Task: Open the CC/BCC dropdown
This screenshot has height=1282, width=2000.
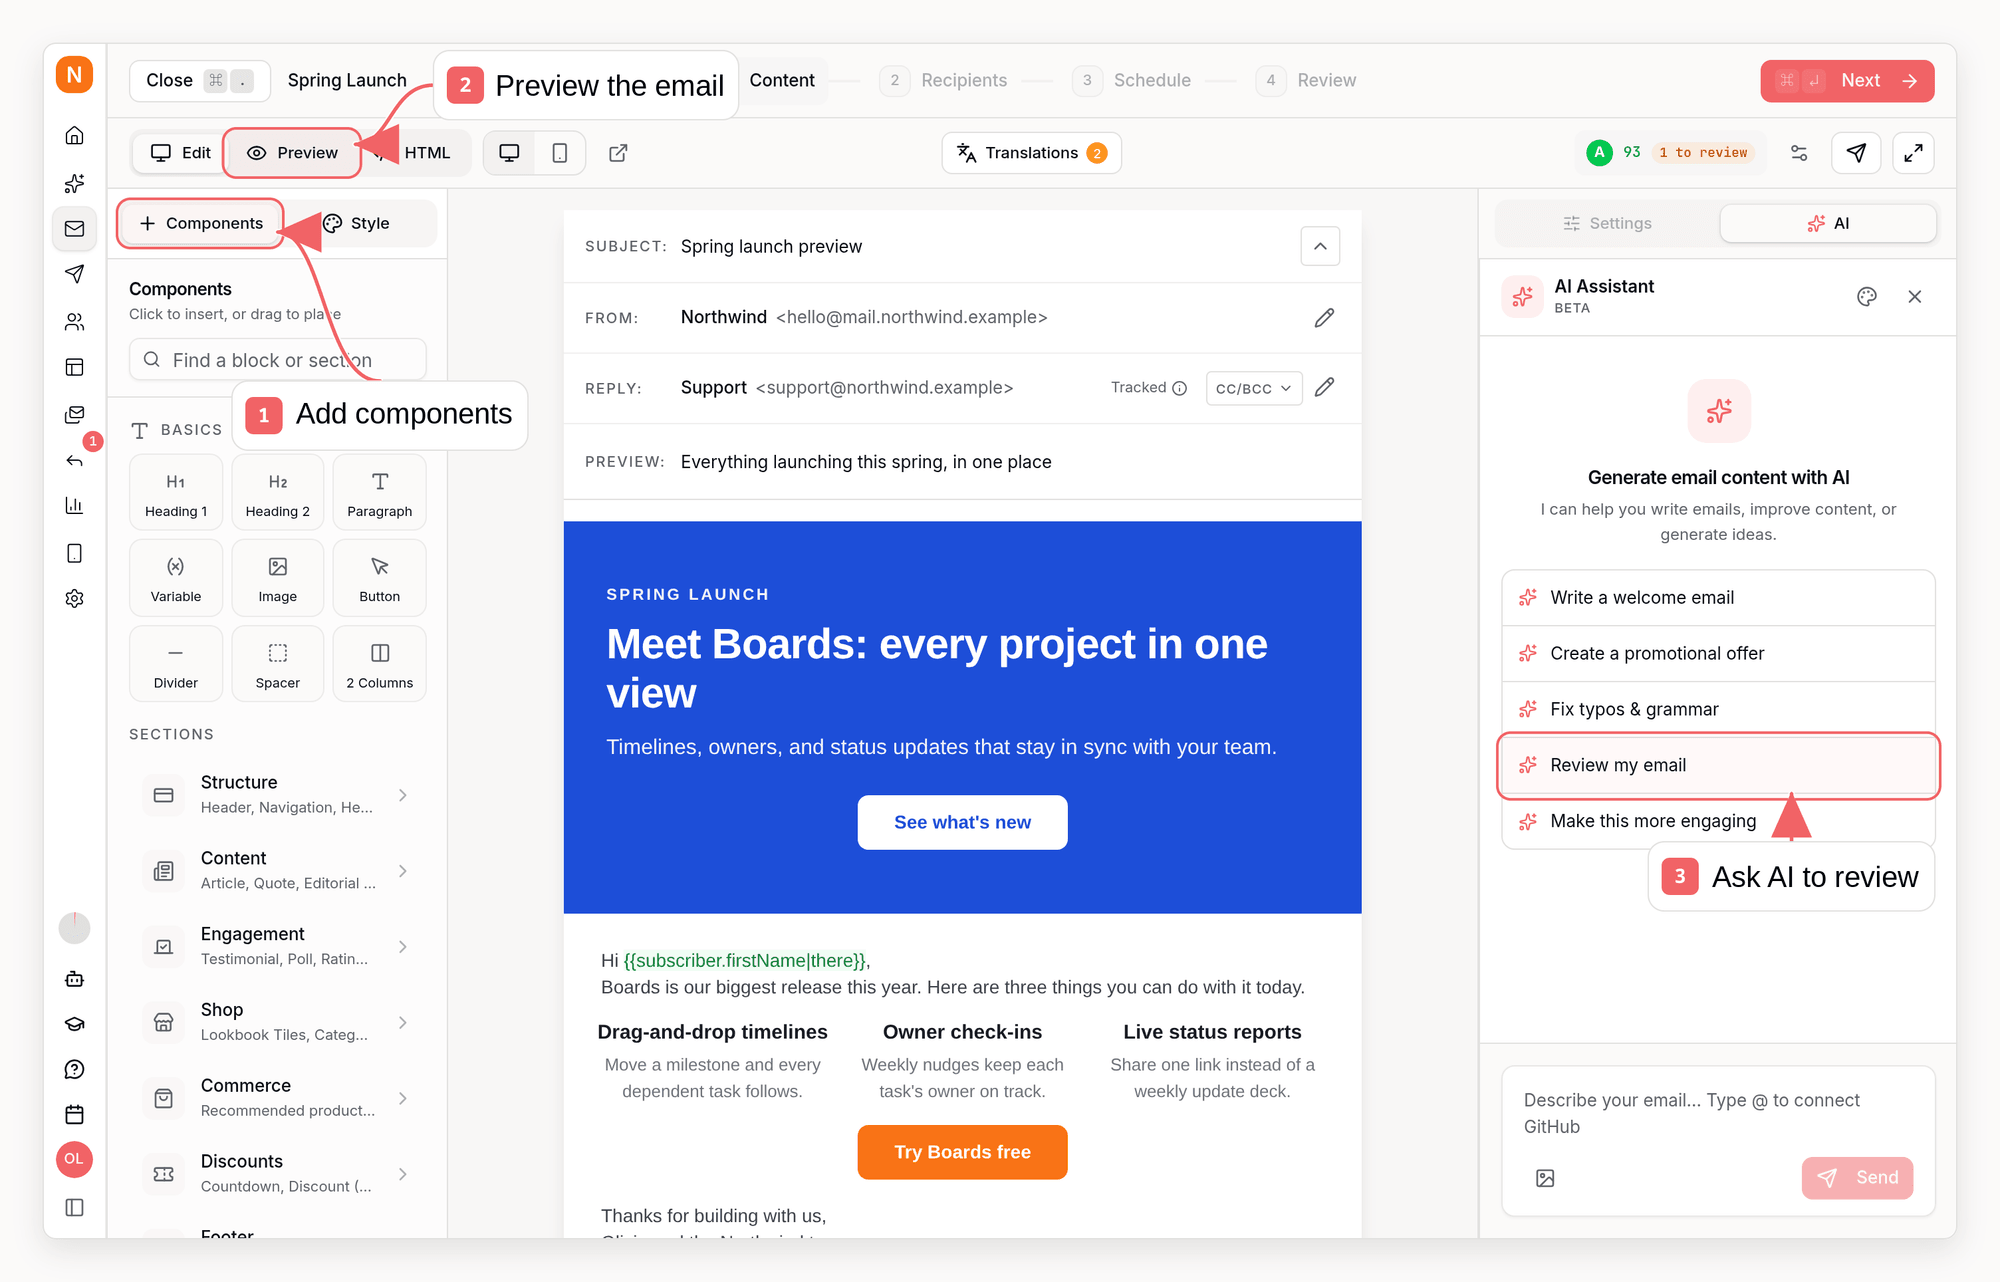Action: coord(1254,388)
